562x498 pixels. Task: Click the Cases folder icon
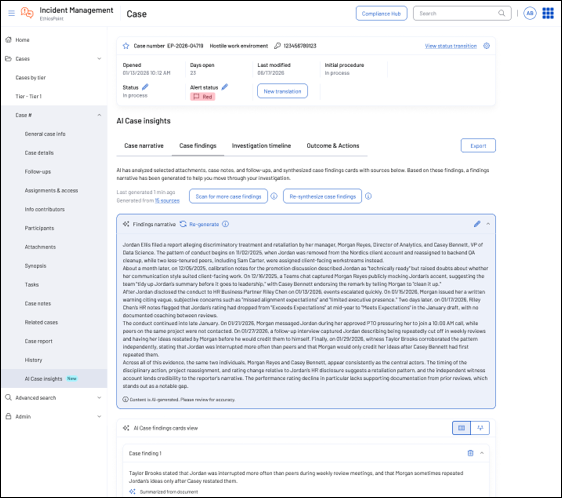tap(9, 58)
